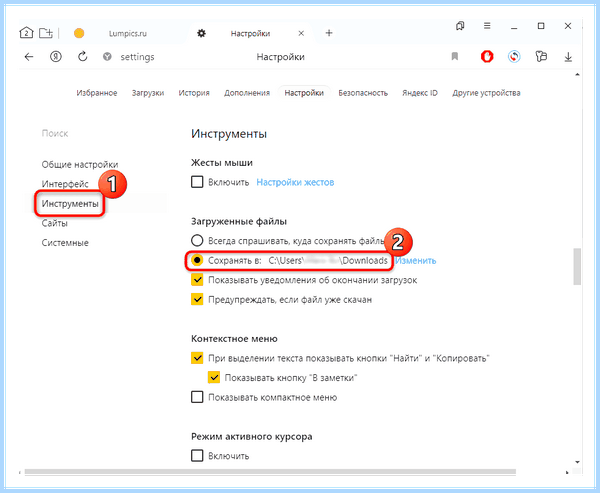Screen dimensions: 600x493
Task: Open the tab overview button showing 2
Action: tap(26, 33)
